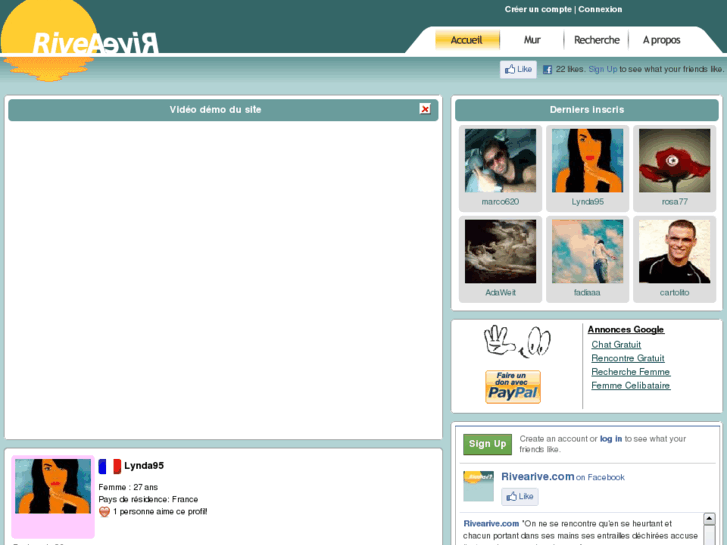Open the Accueil tab
727x545 pixels.
(467, 40)
